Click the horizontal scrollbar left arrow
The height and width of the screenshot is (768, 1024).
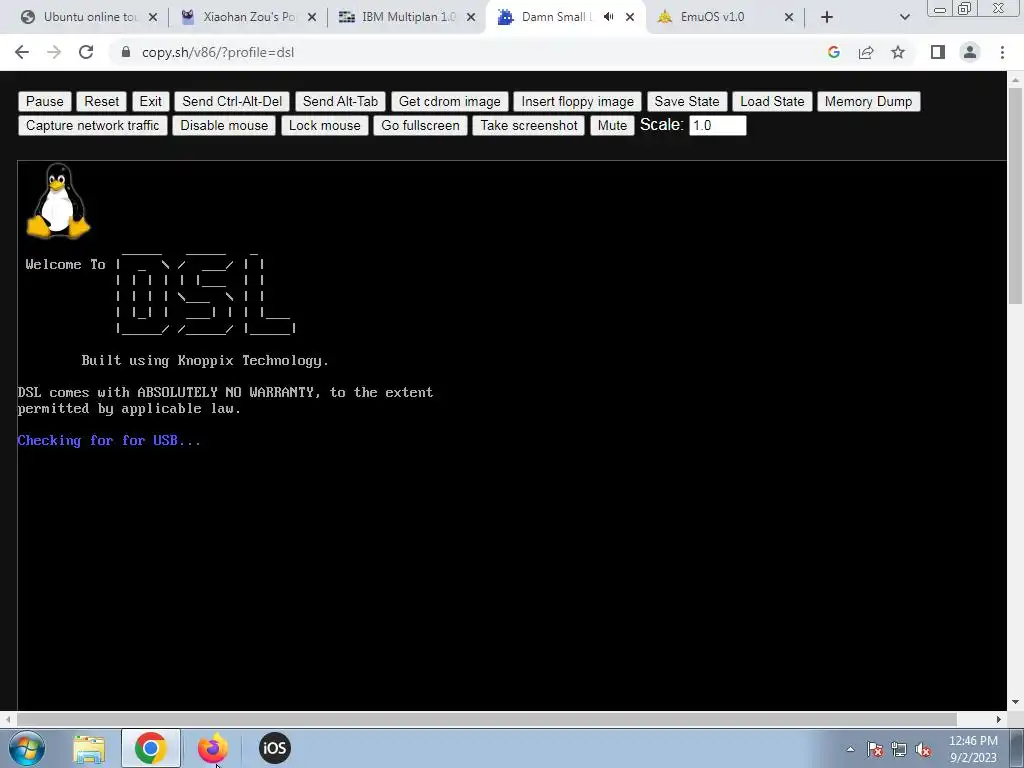[x=8, y=719]
